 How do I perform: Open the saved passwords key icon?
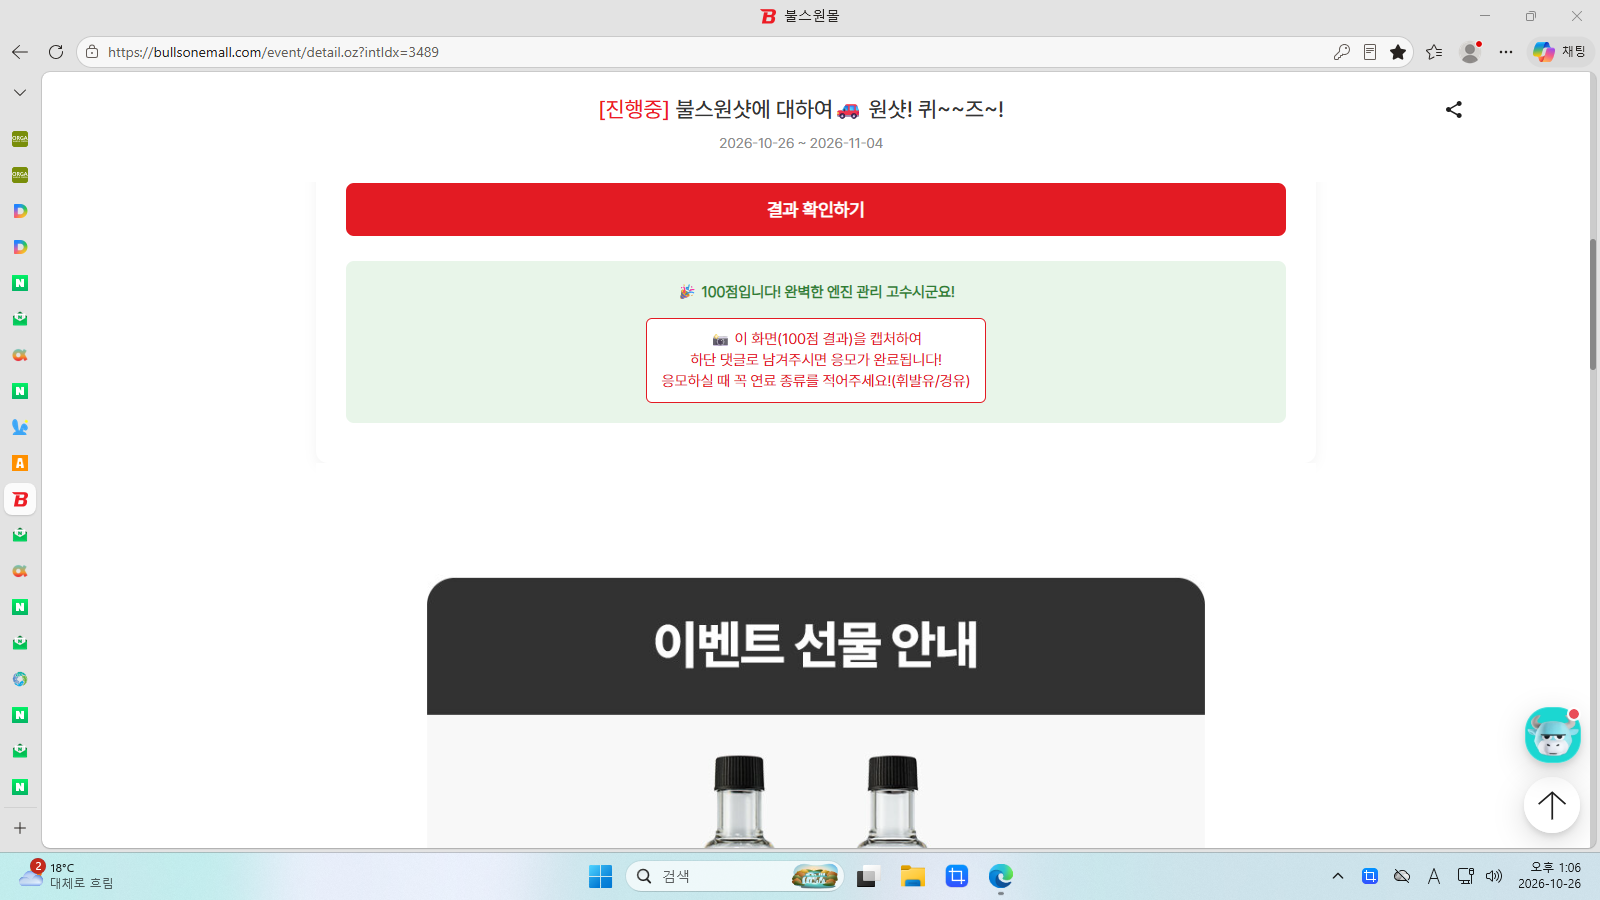(x=1342, y=52)
